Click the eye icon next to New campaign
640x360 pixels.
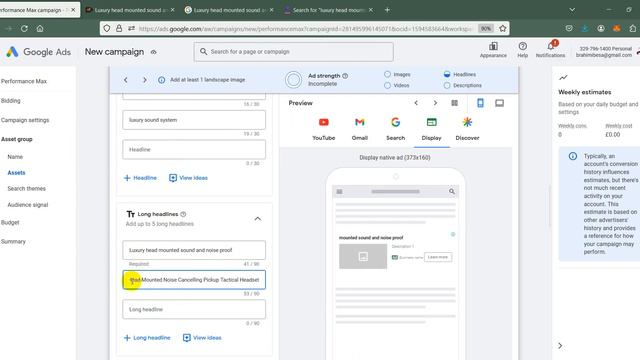tap(153, 52)
